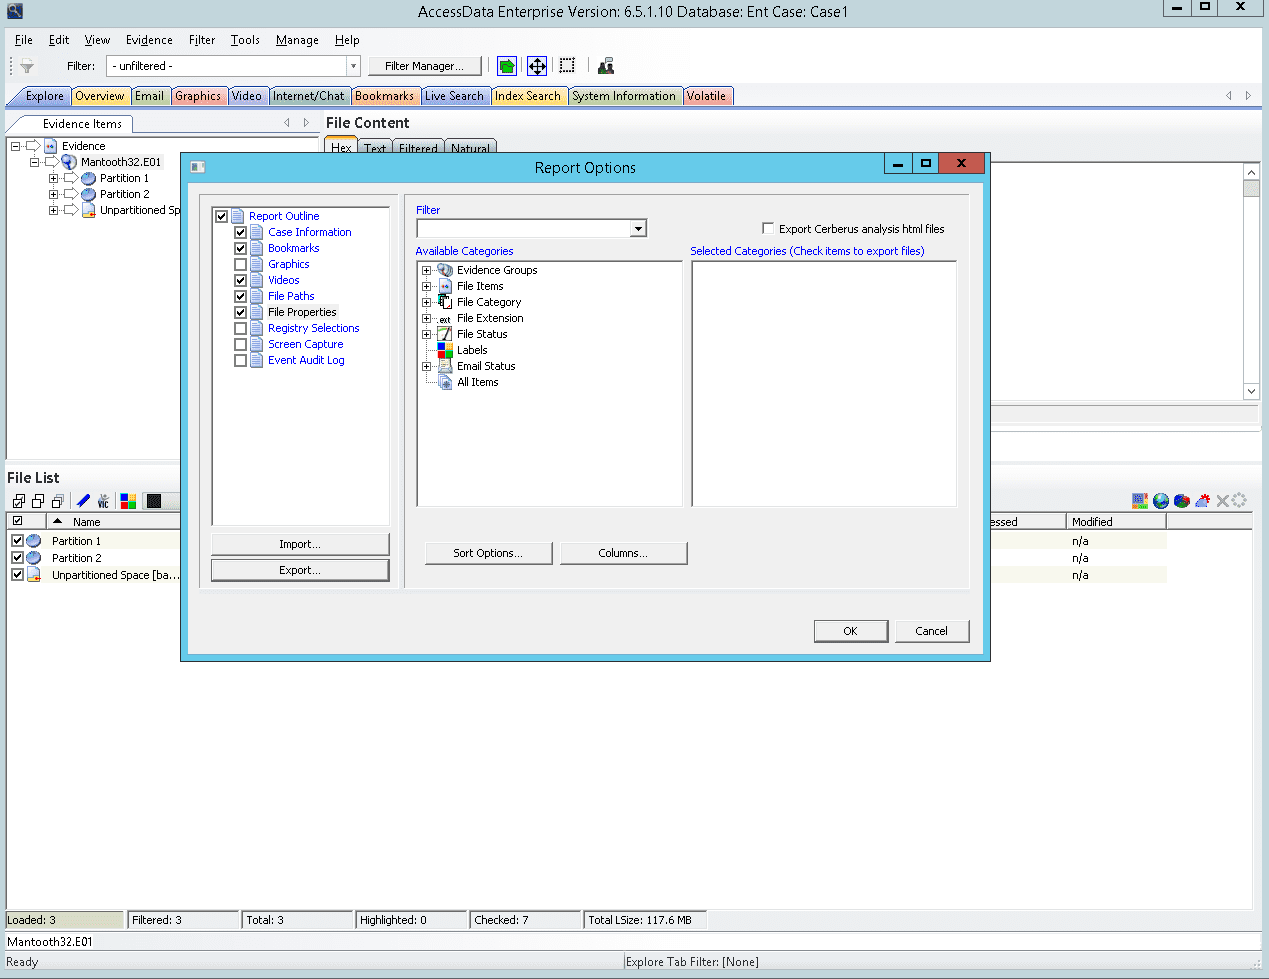This screenshot has height=979, width=1269.
Task: Click the globe icon above file list
Action: pyautogui.click(x=1161, y=501)
